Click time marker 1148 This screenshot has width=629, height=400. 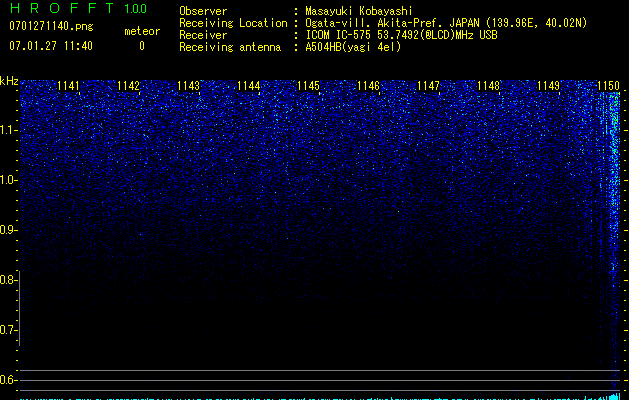click(489, 86)
